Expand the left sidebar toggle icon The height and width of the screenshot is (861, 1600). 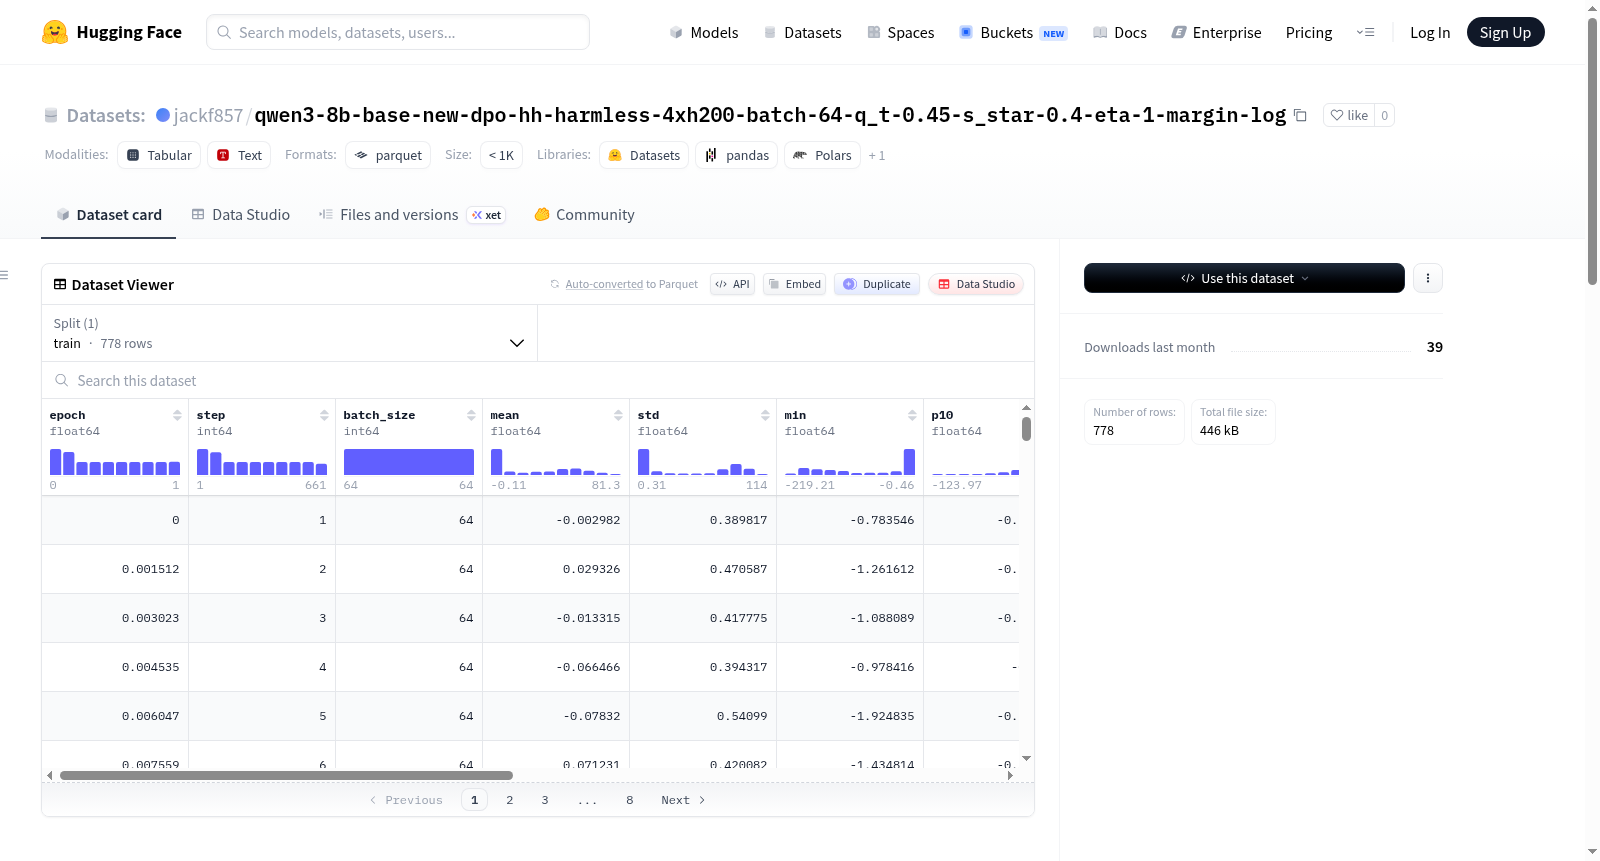(4, 274)
